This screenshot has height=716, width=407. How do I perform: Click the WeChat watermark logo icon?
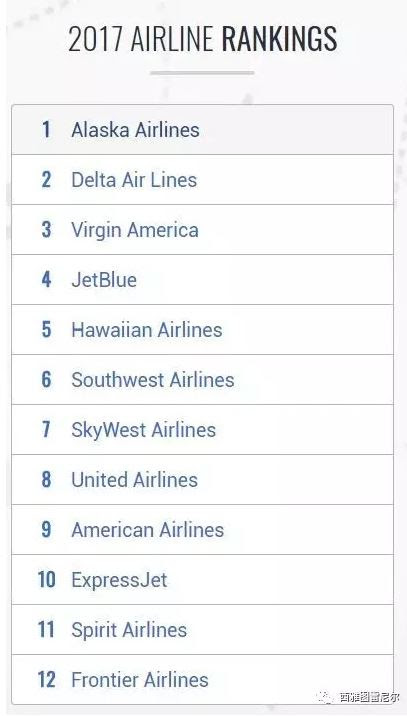point(325,697)
